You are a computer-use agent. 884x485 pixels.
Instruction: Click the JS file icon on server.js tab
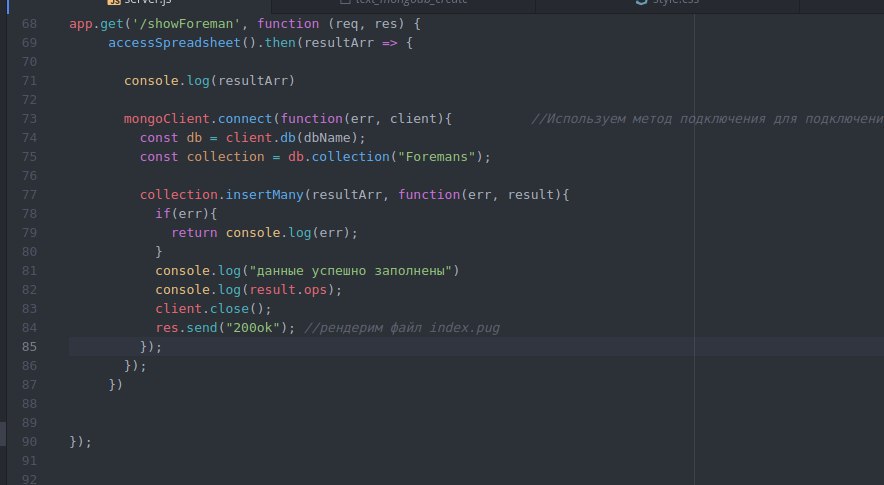pos(114,2)
